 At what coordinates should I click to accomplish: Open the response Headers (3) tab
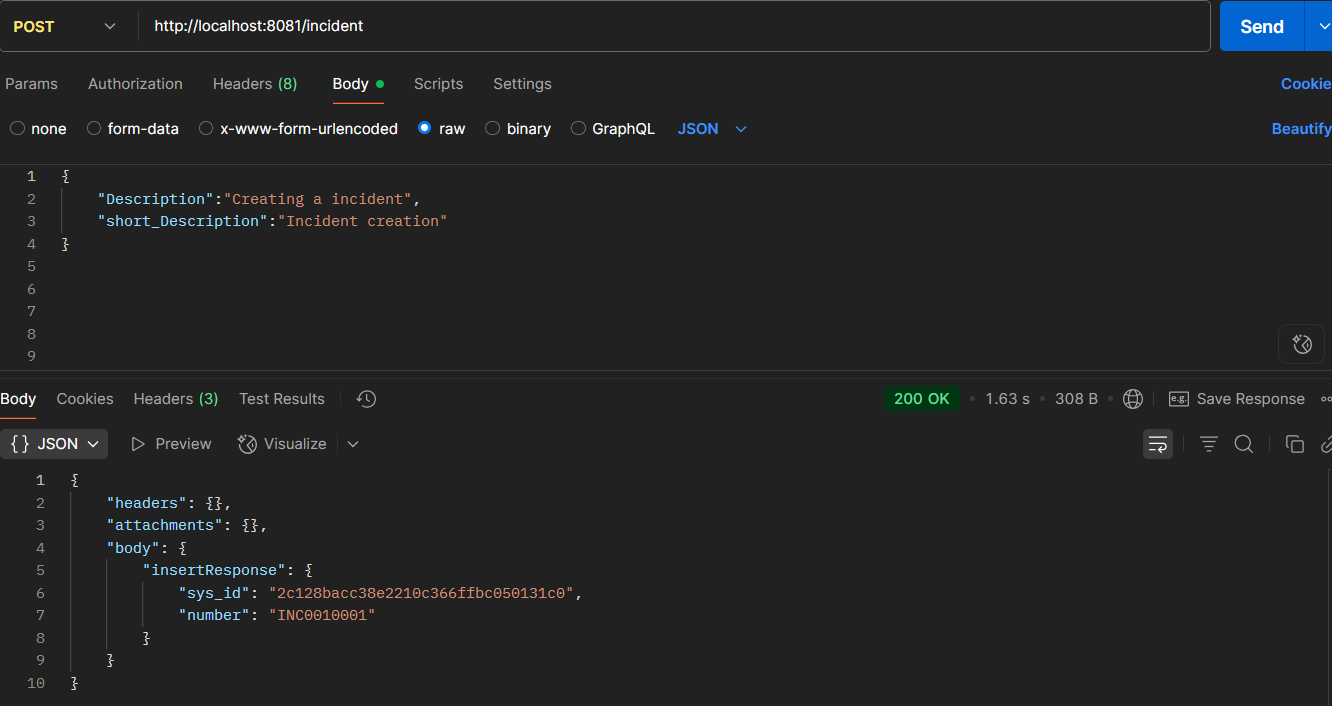tap(176, 399)
